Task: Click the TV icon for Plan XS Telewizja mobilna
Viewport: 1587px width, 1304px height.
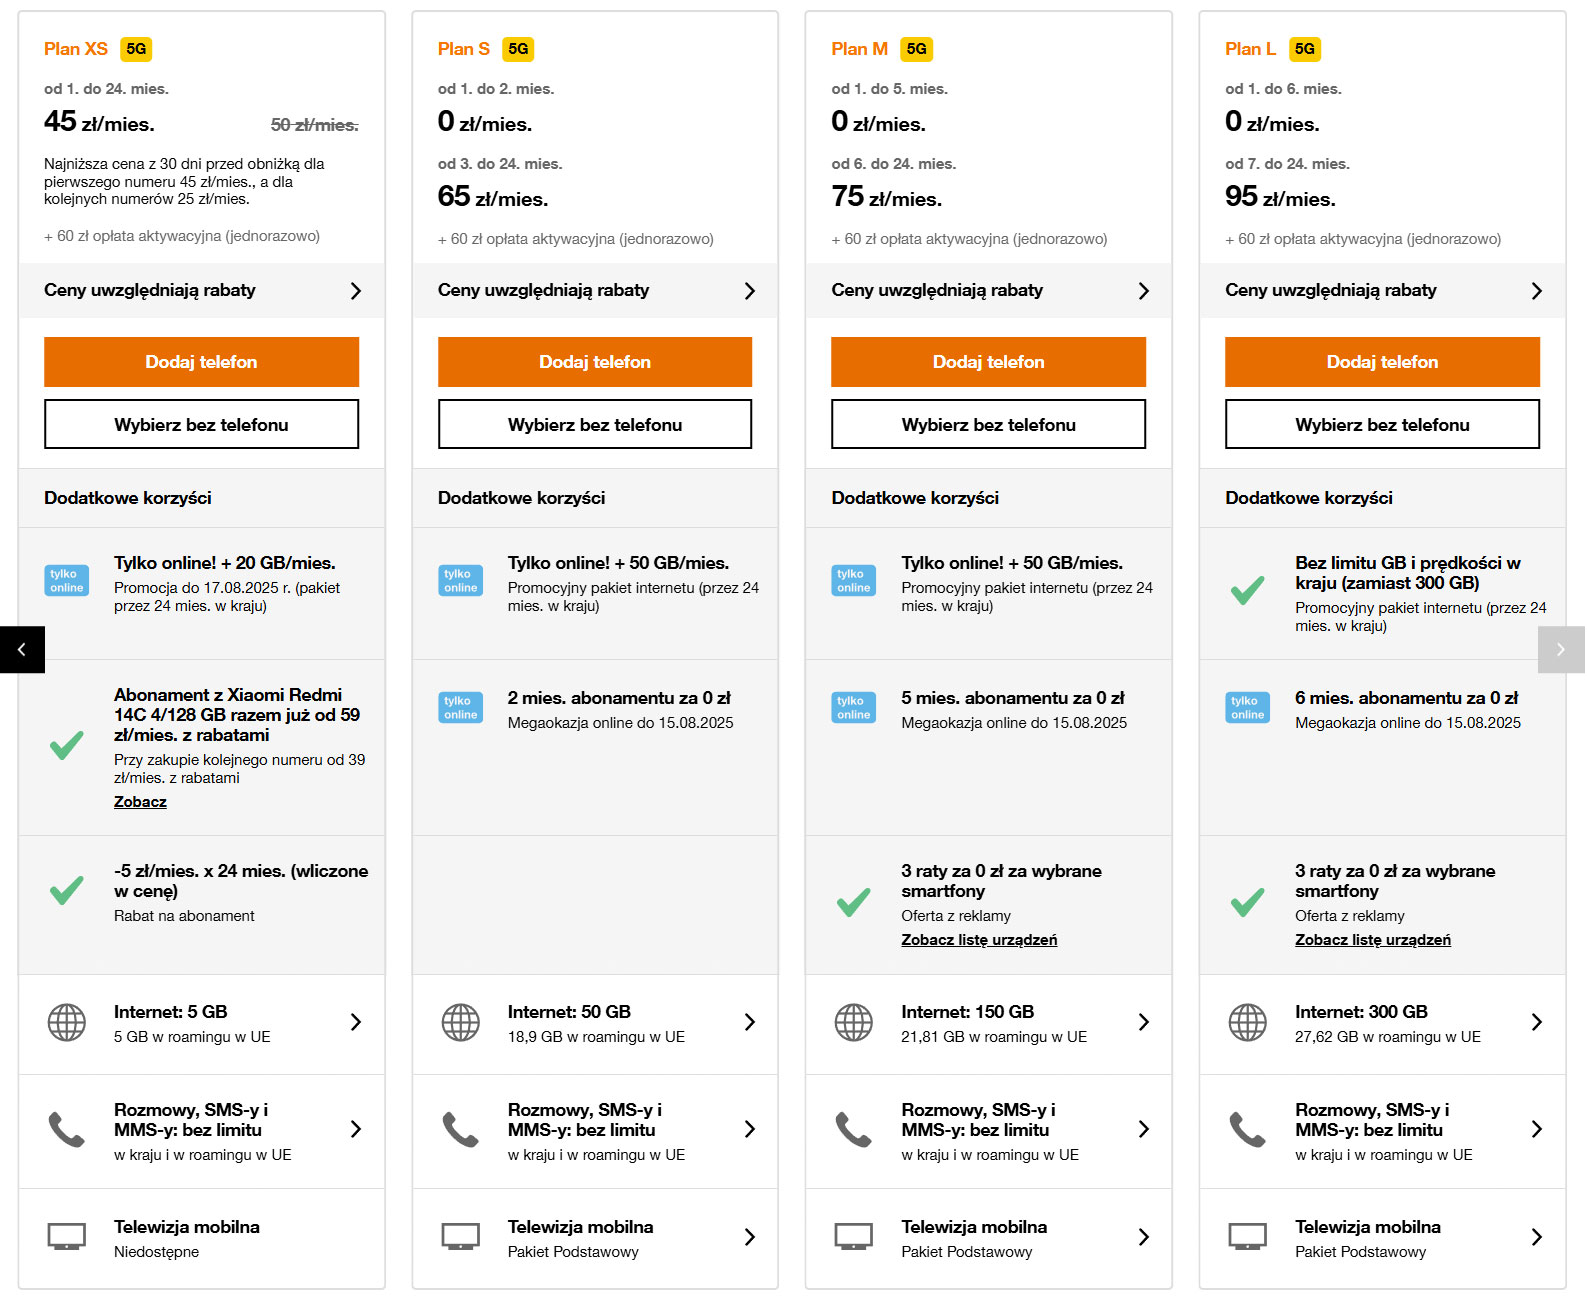Action: click(x=67, y=1237)
